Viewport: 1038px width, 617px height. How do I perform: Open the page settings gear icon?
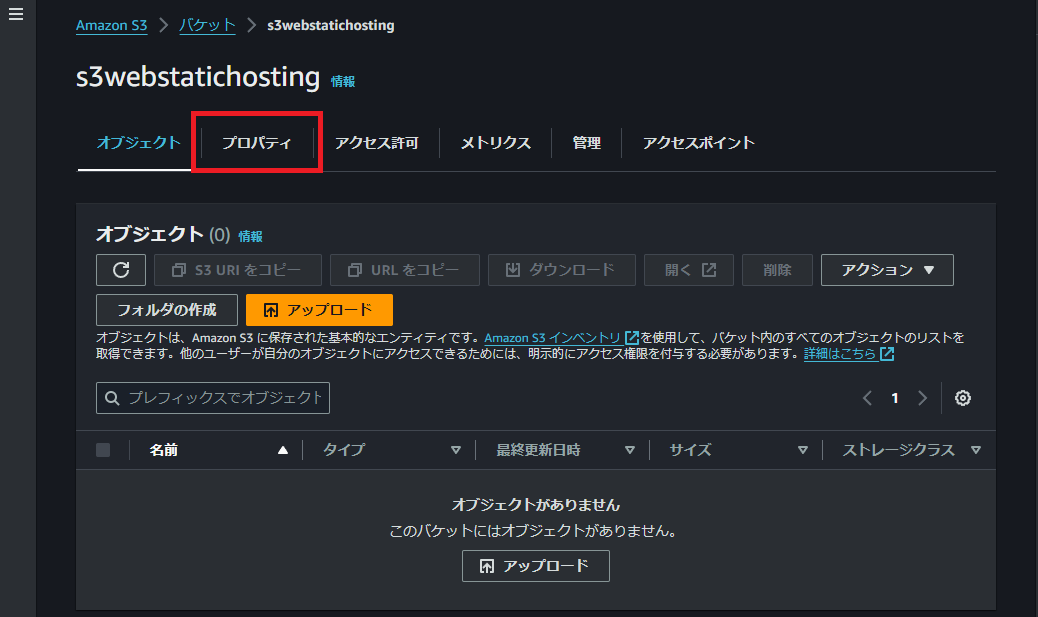coord(962,397)
